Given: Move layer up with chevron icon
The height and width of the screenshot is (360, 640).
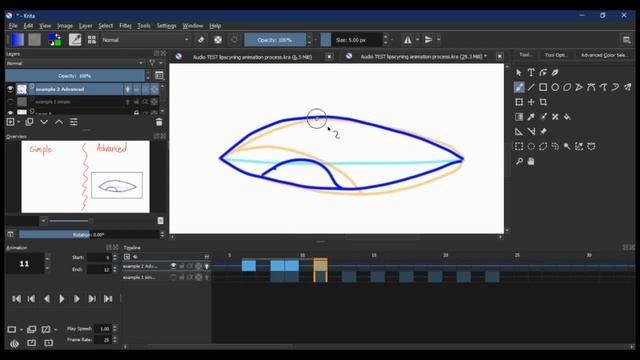Looking at the screenshot, I should 59,122.
